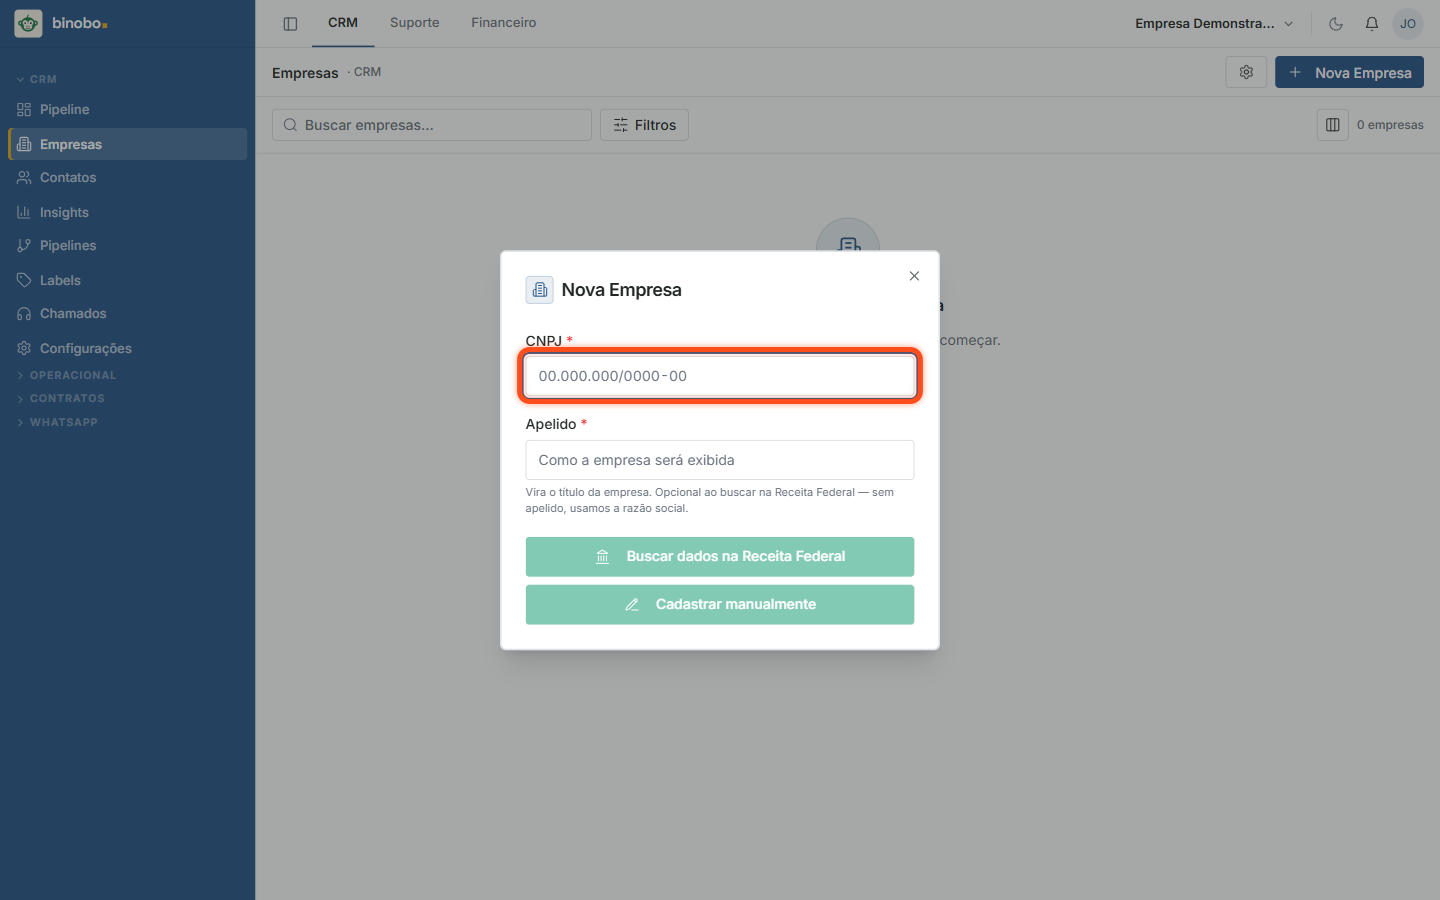Click the settings gear beside Nova Empresa

(1246, 72)
